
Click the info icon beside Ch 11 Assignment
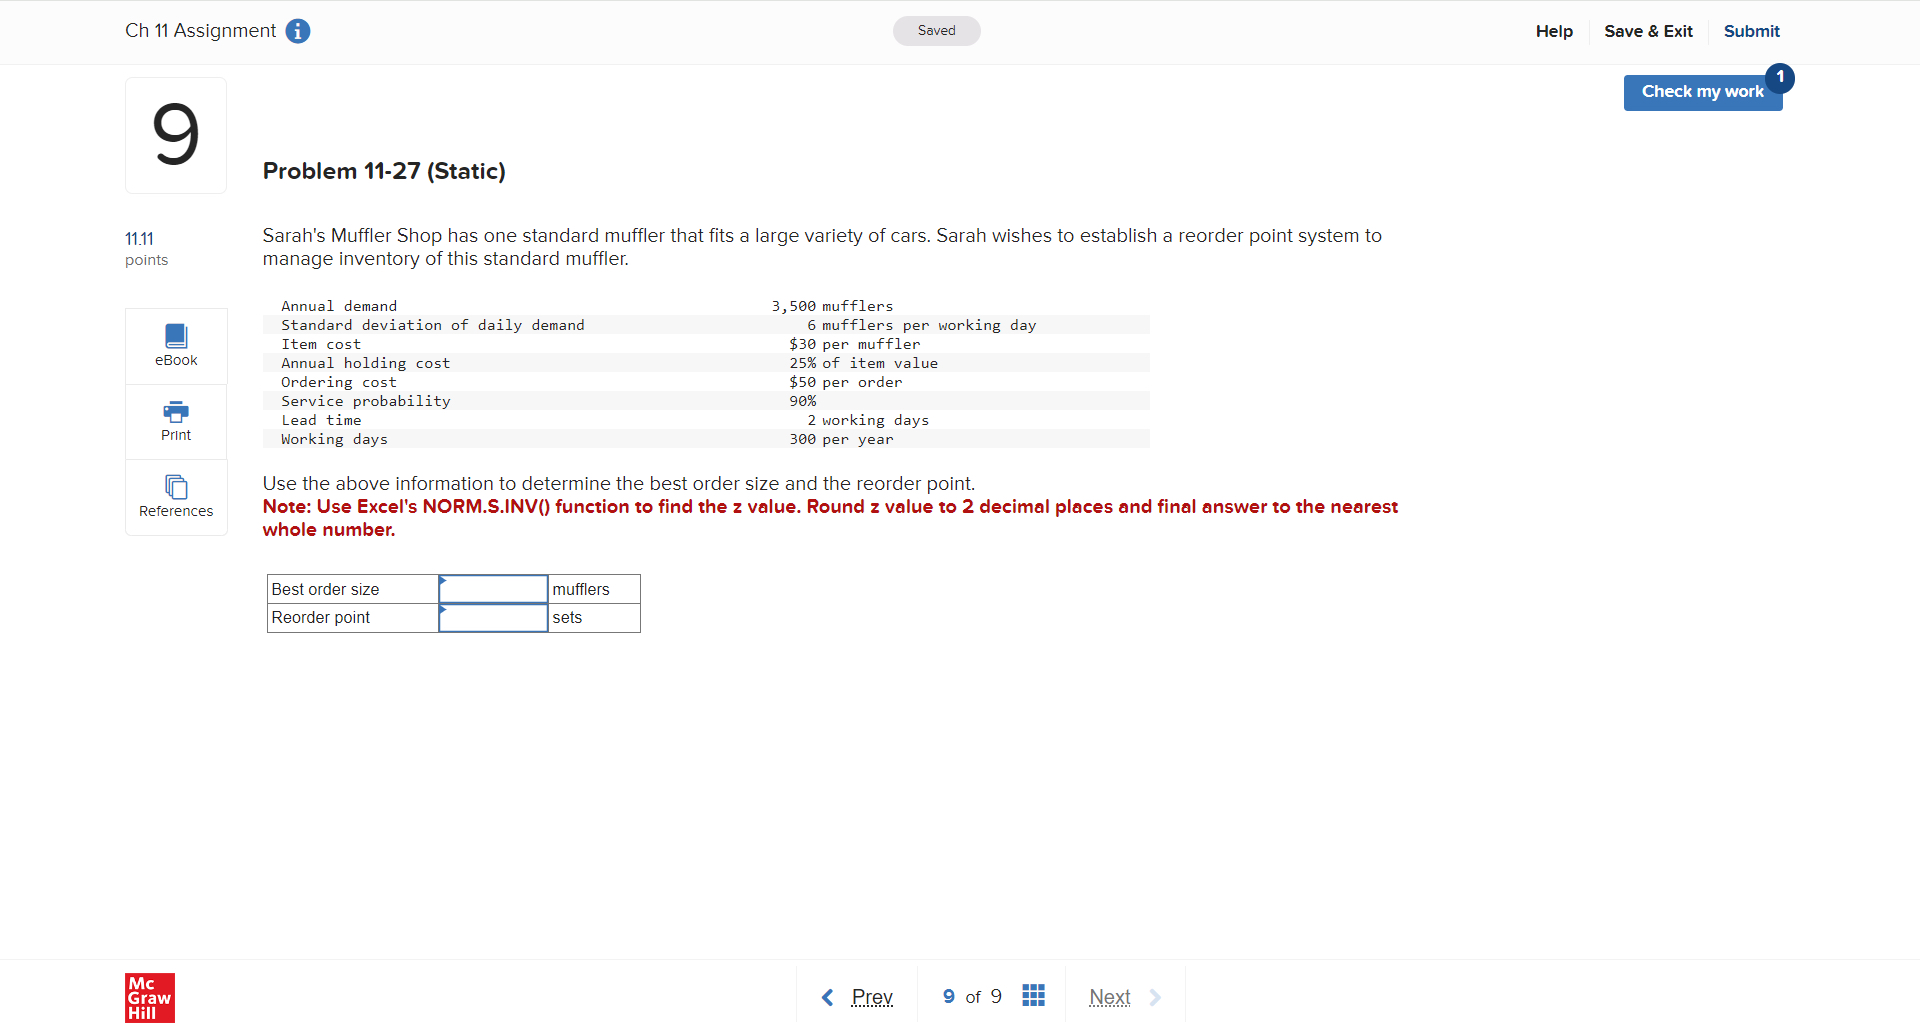[297, 31]
